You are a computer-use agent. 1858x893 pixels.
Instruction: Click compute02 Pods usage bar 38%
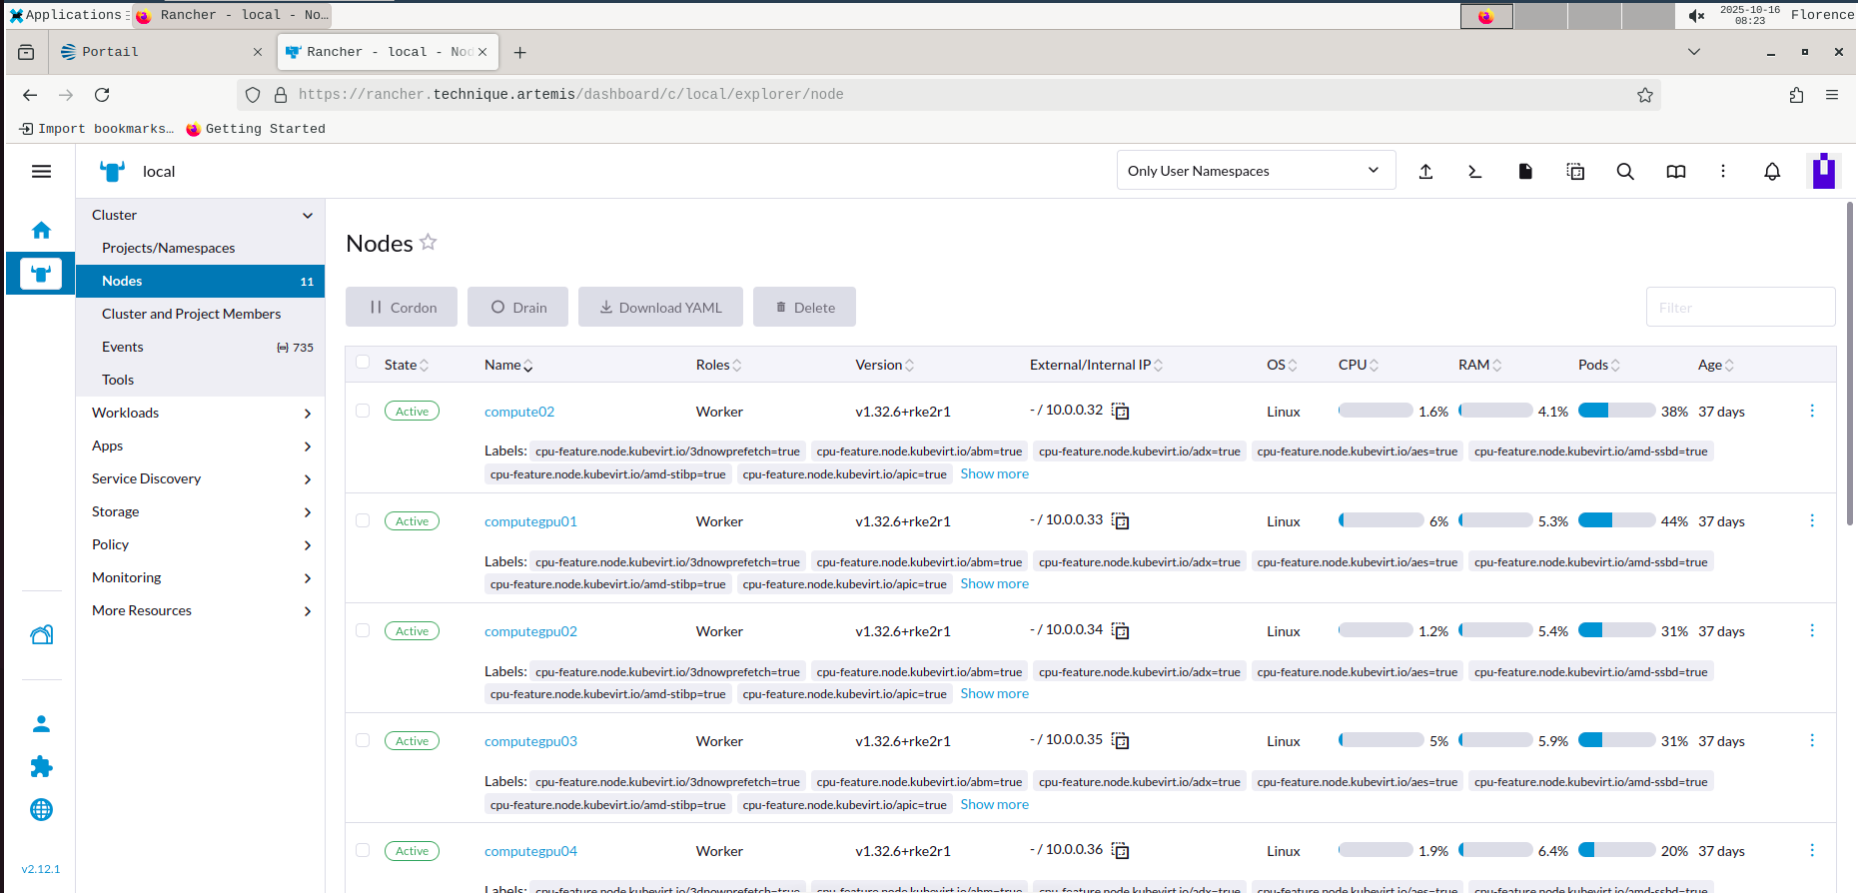[1616, 410]
